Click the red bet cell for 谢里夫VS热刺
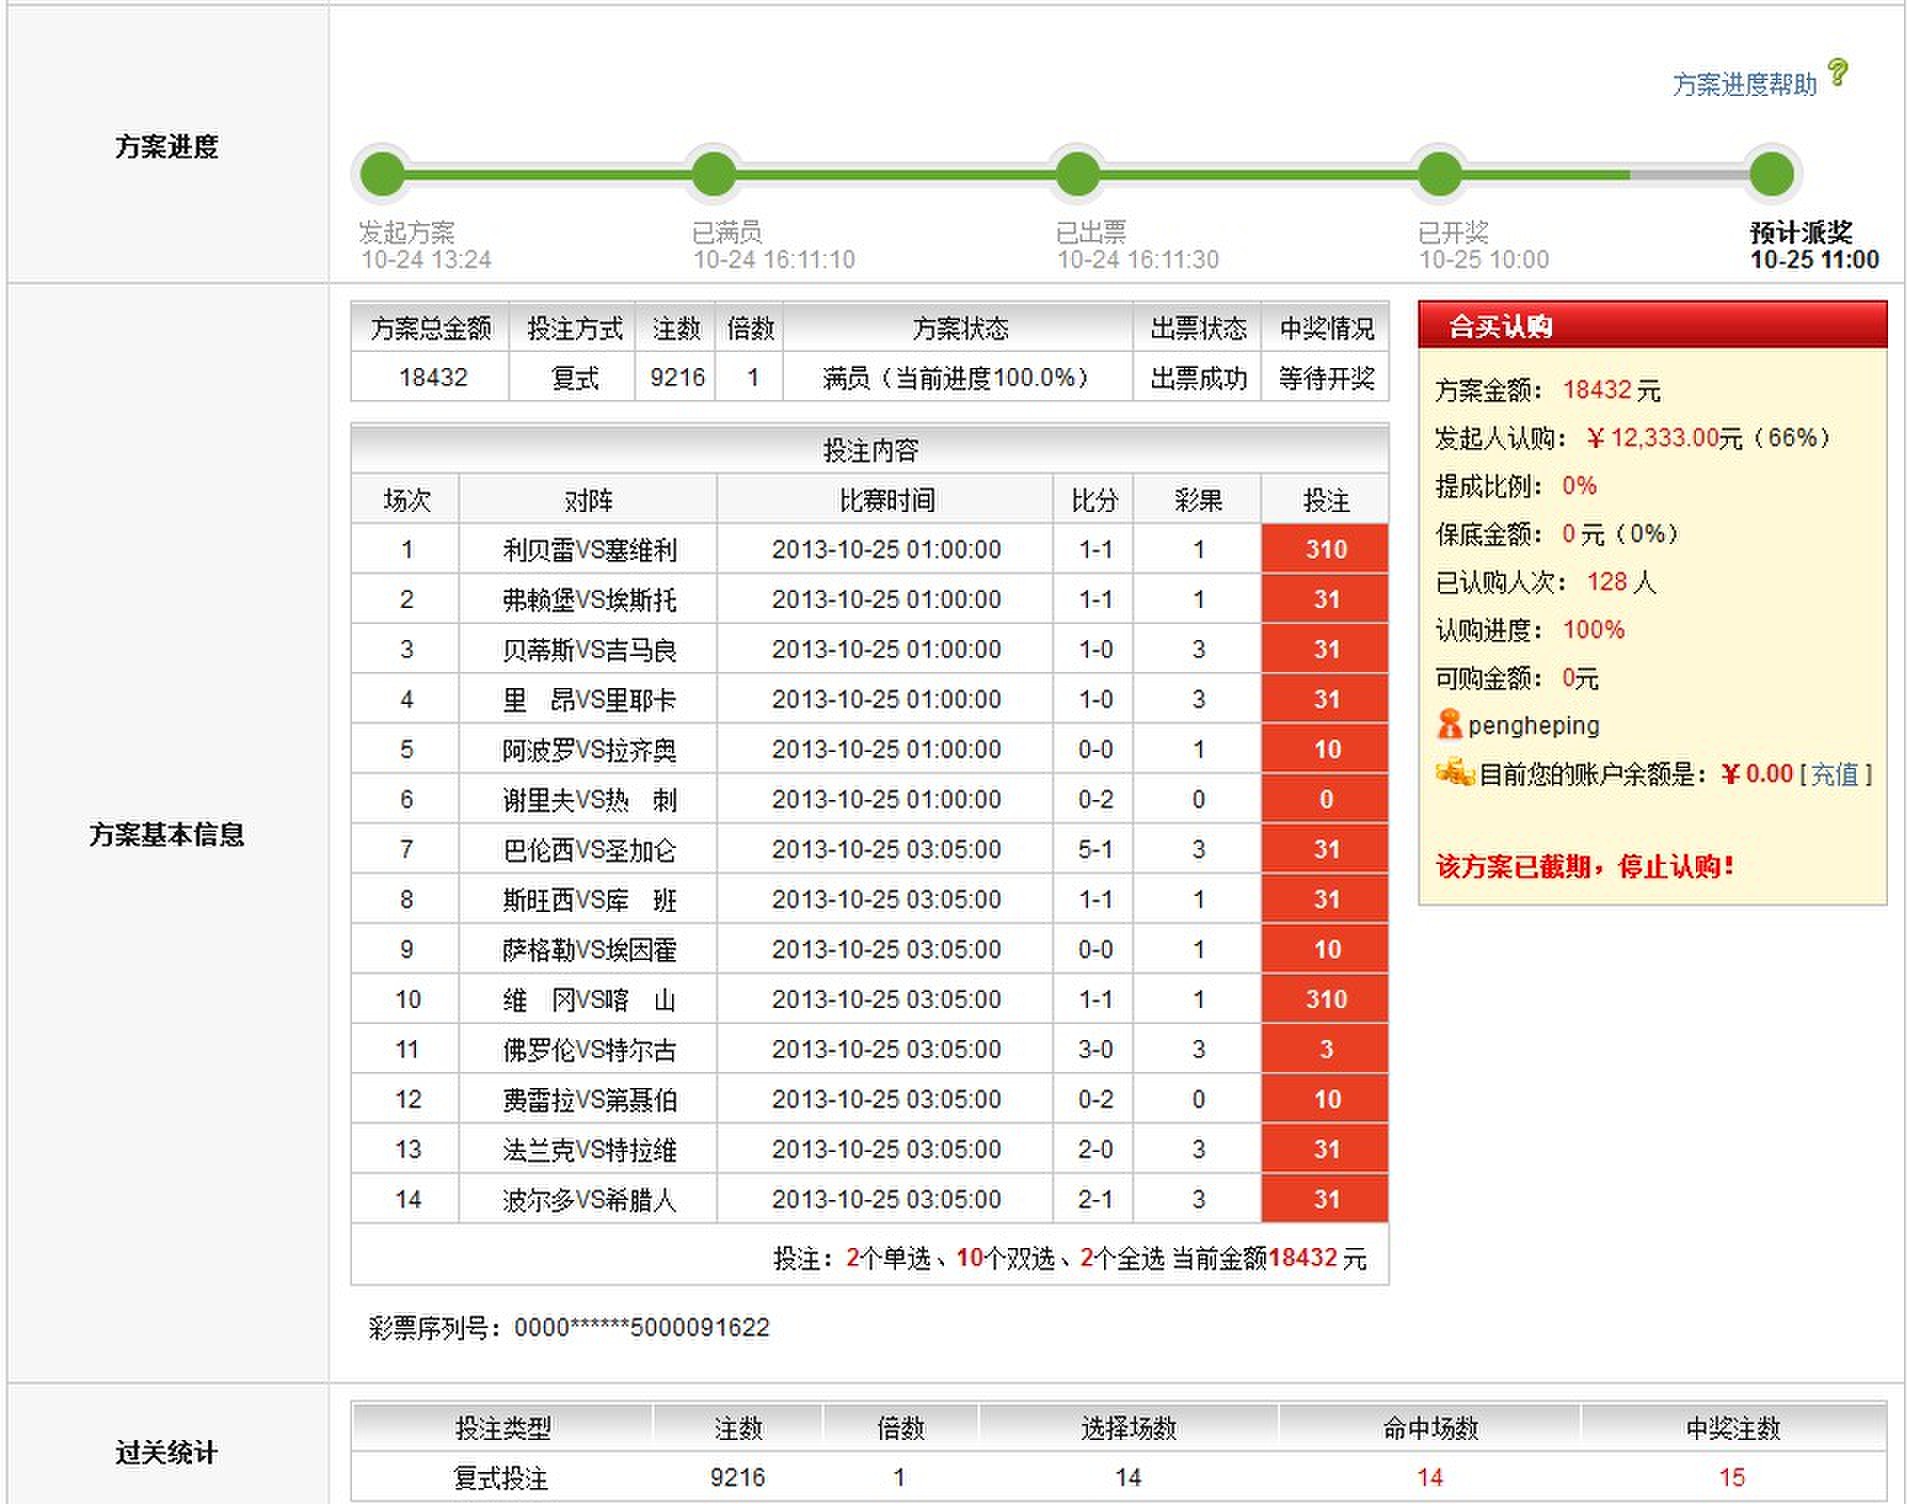 [1325, 799]
